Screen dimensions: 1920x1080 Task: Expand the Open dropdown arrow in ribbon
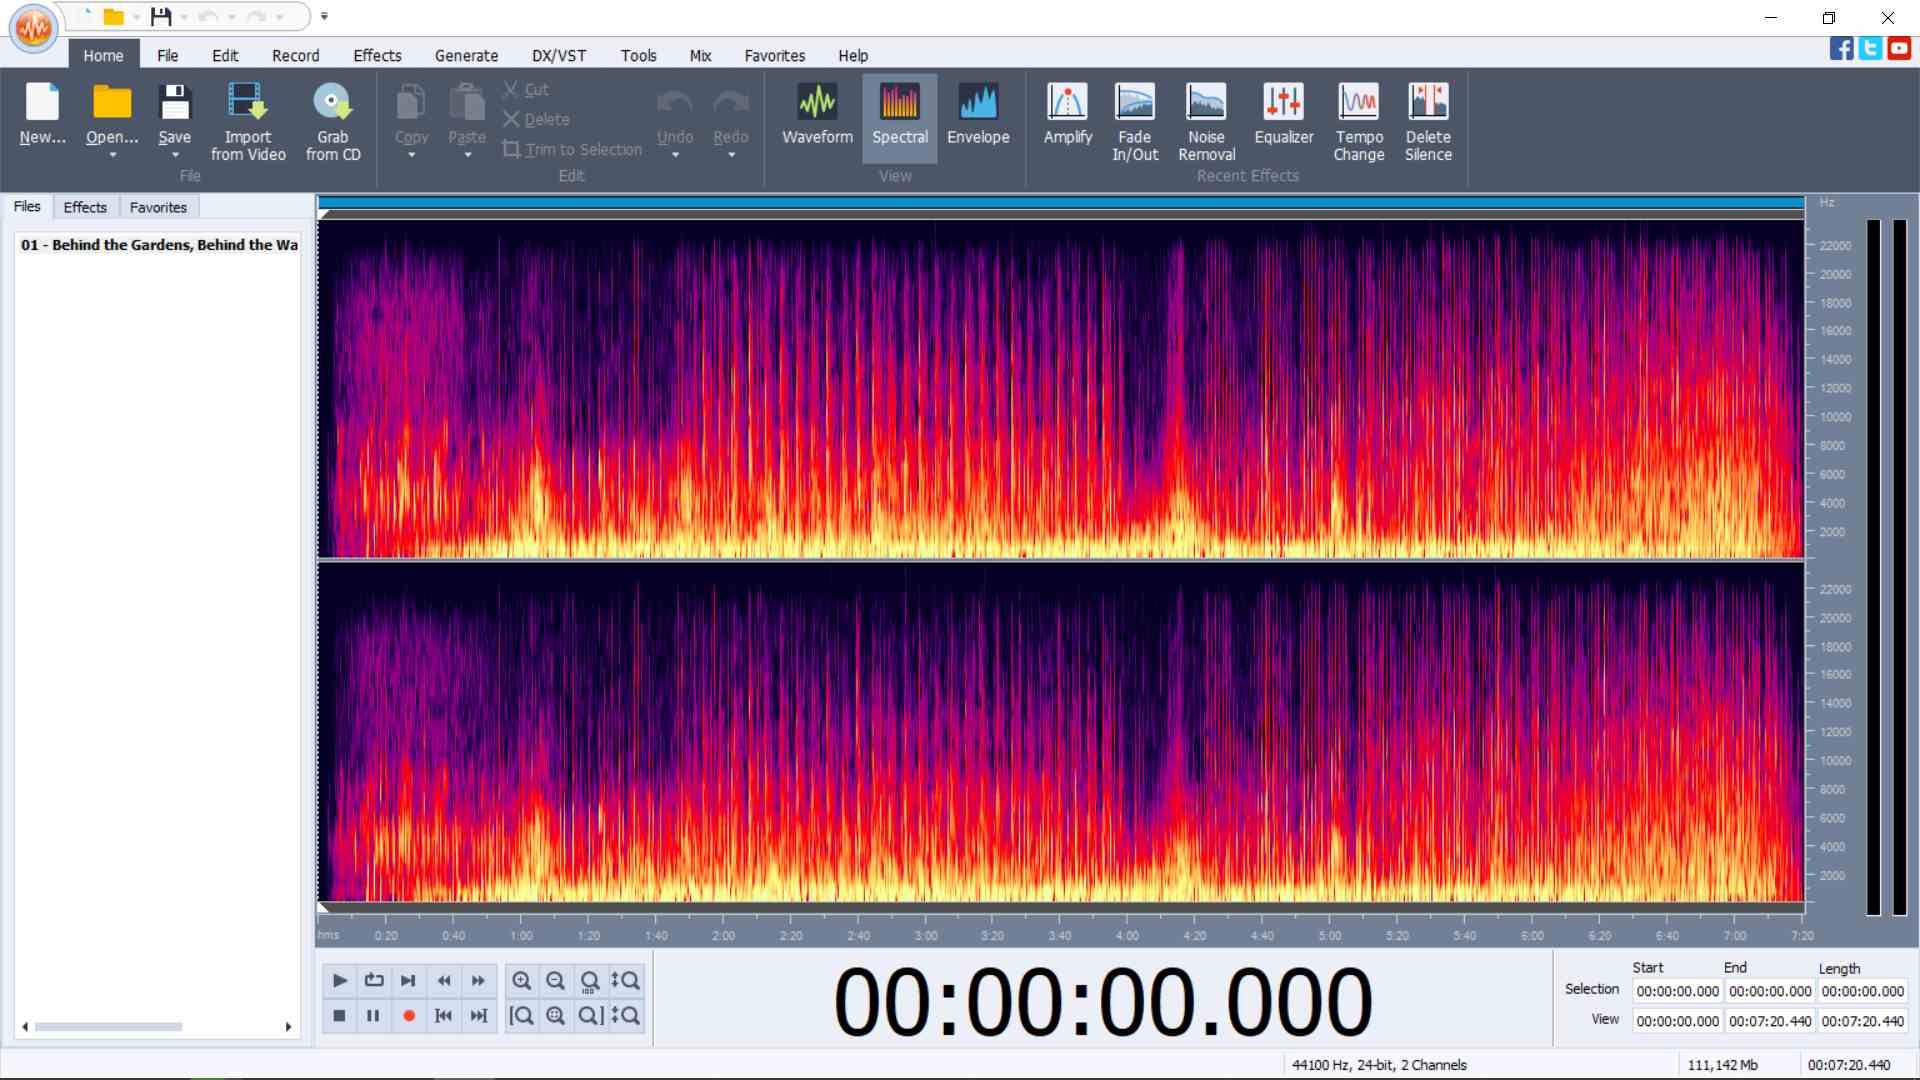(x=112, y=155)
